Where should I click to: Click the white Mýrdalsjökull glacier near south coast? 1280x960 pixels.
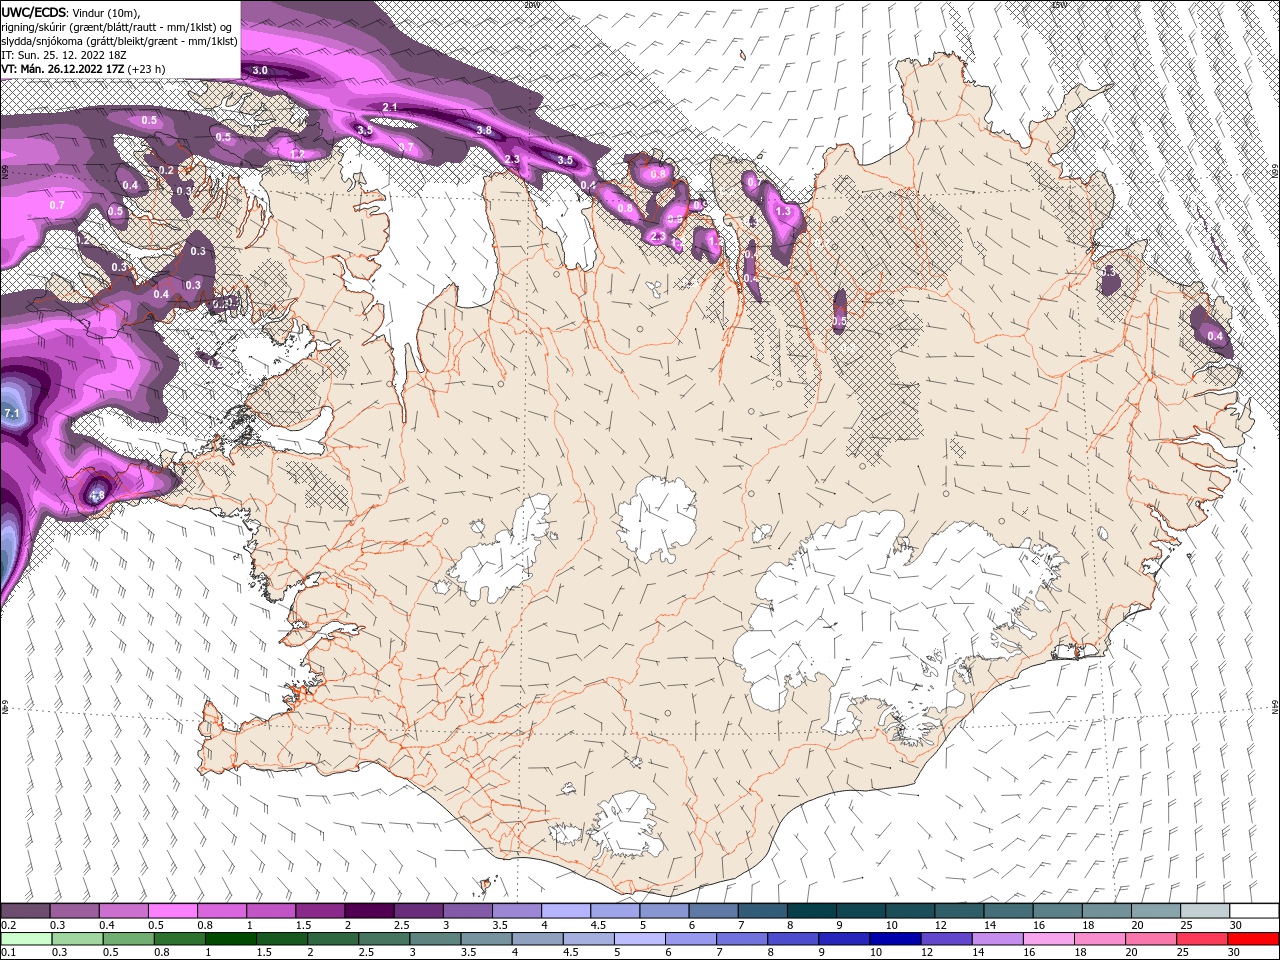pos(626,824)
